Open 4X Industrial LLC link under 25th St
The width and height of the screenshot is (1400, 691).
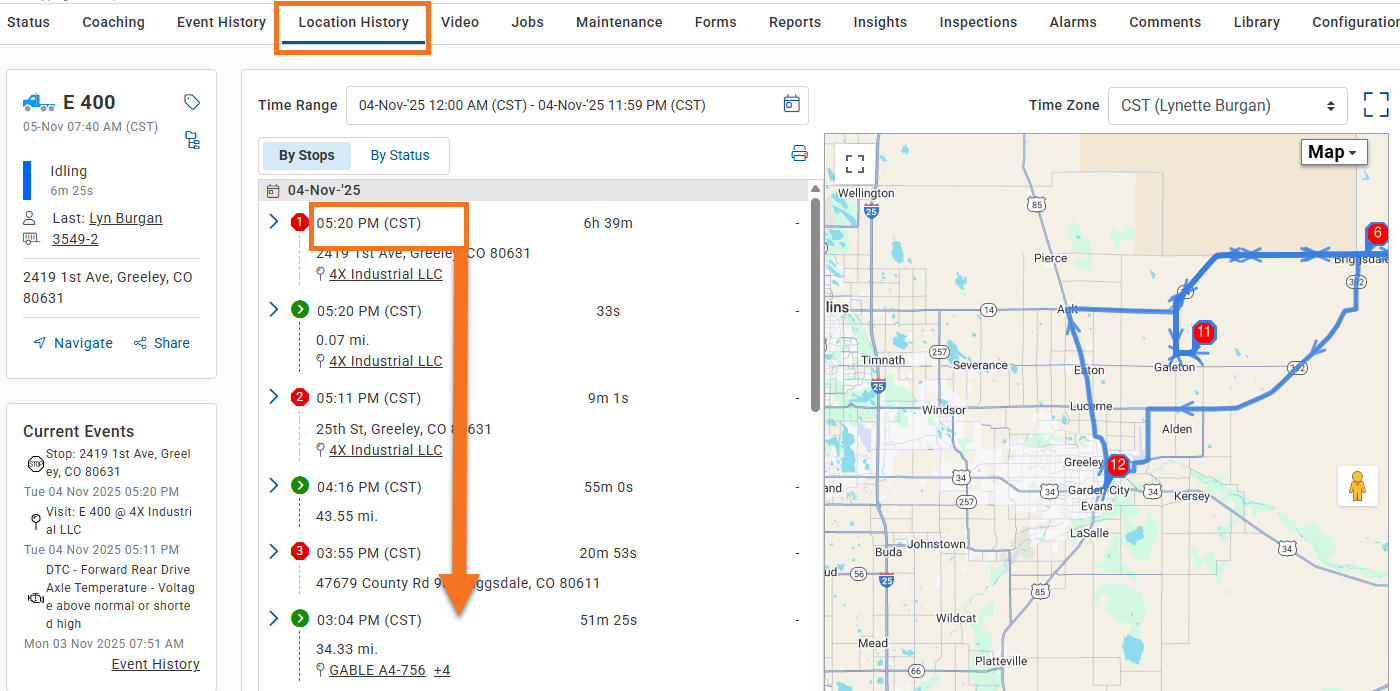point(385,450)
